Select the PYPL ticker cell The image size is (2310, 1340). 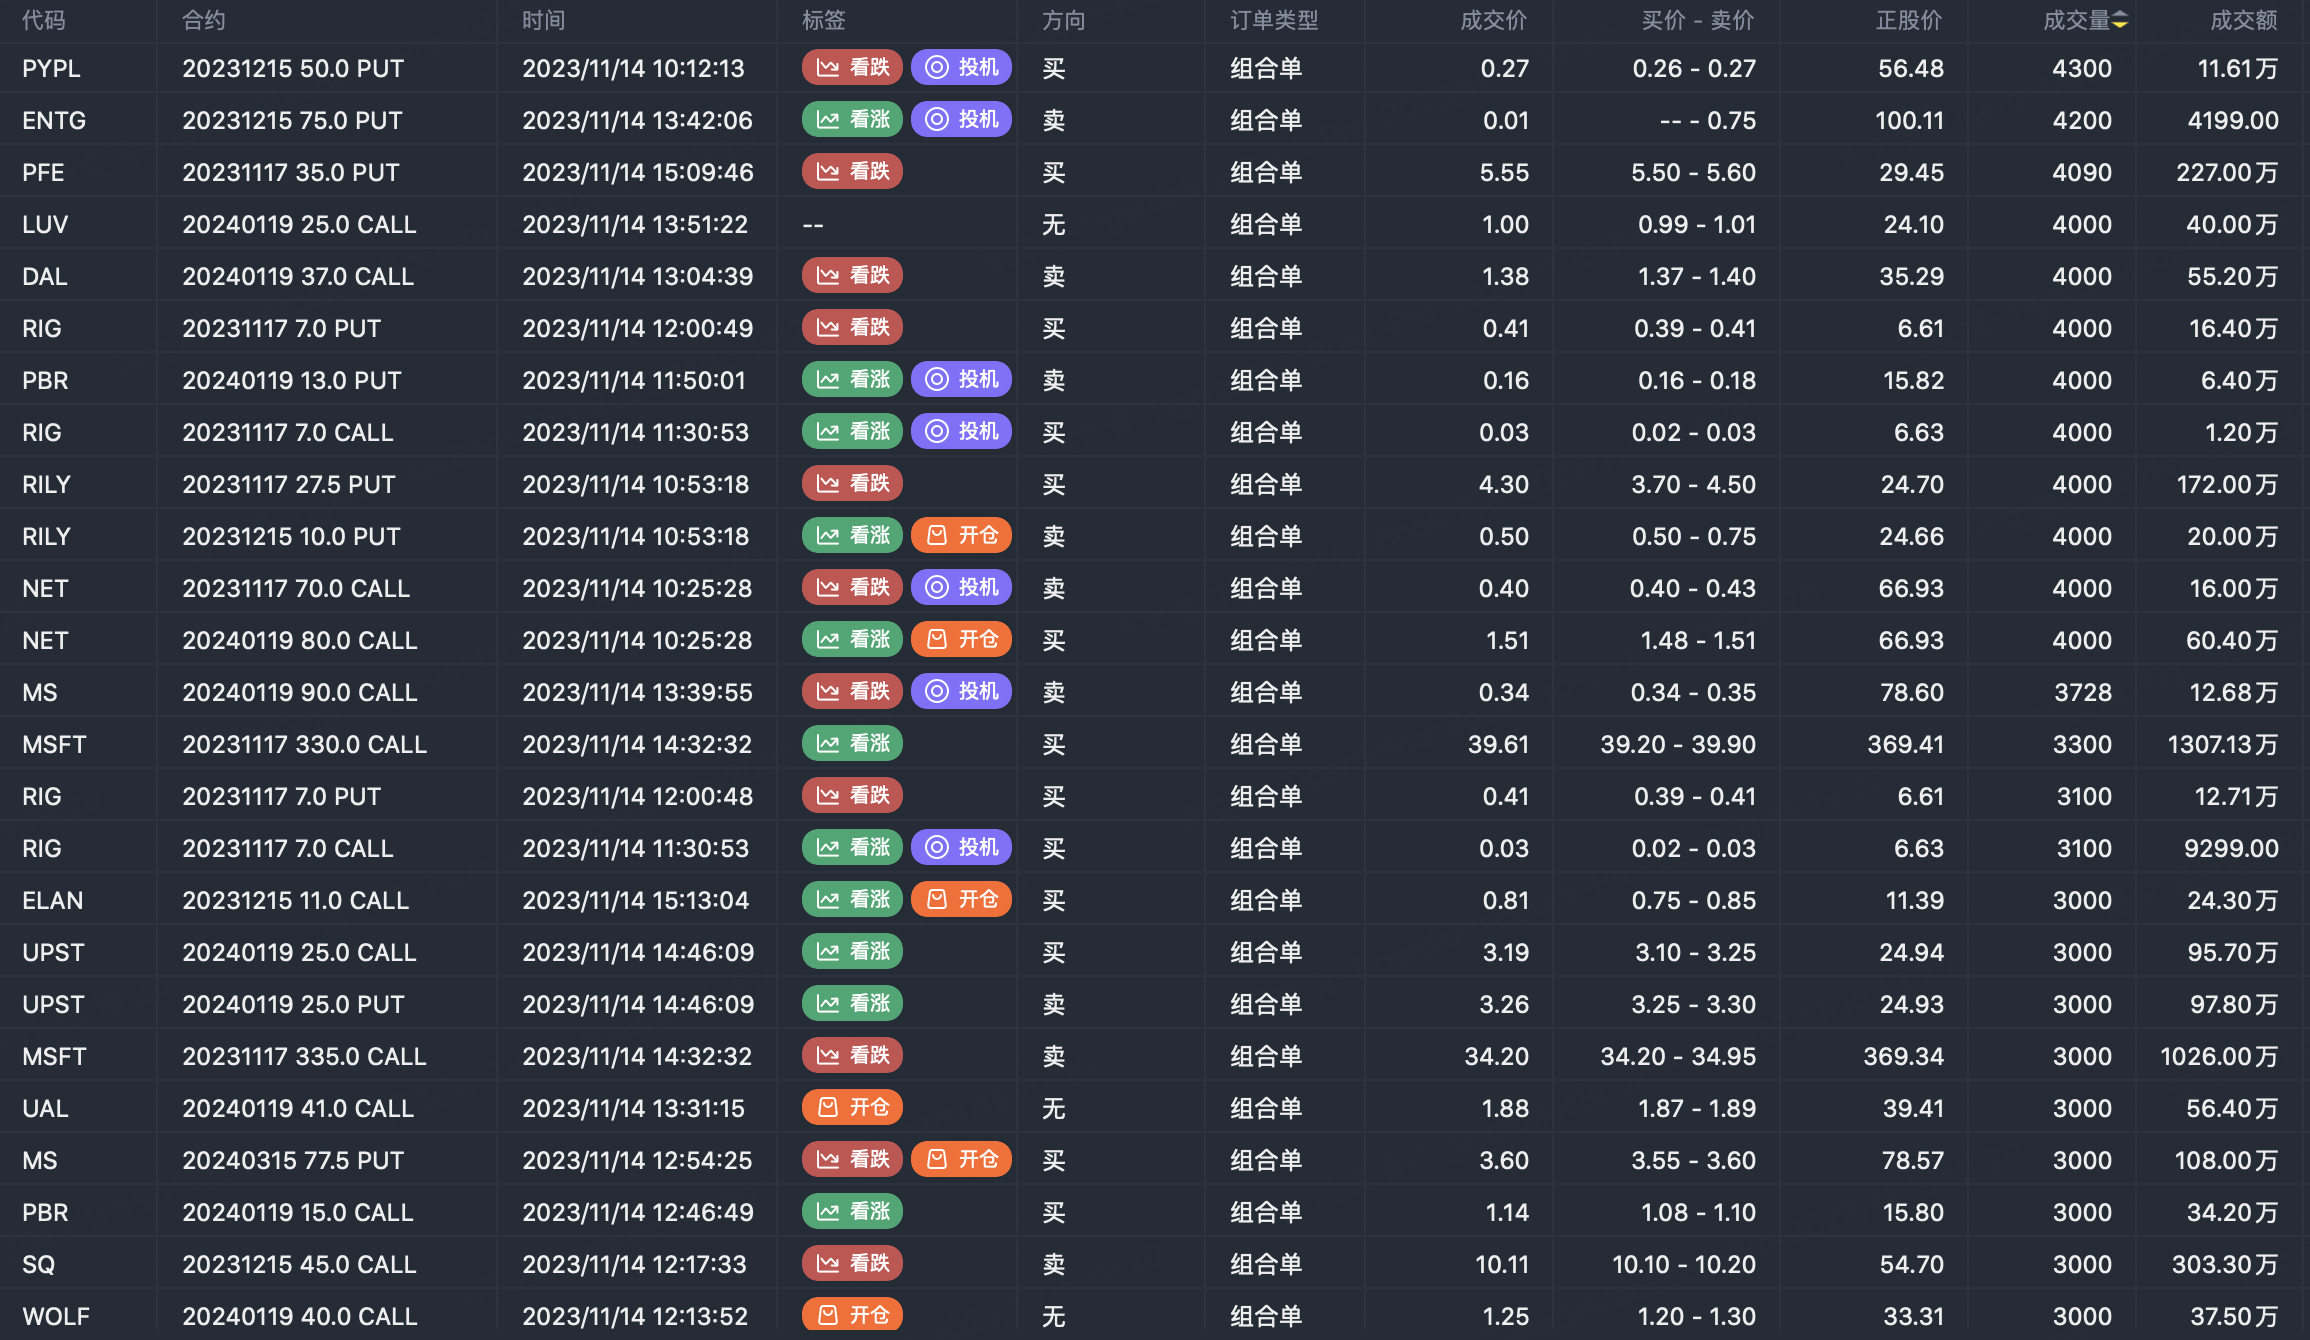coord(52,68)
